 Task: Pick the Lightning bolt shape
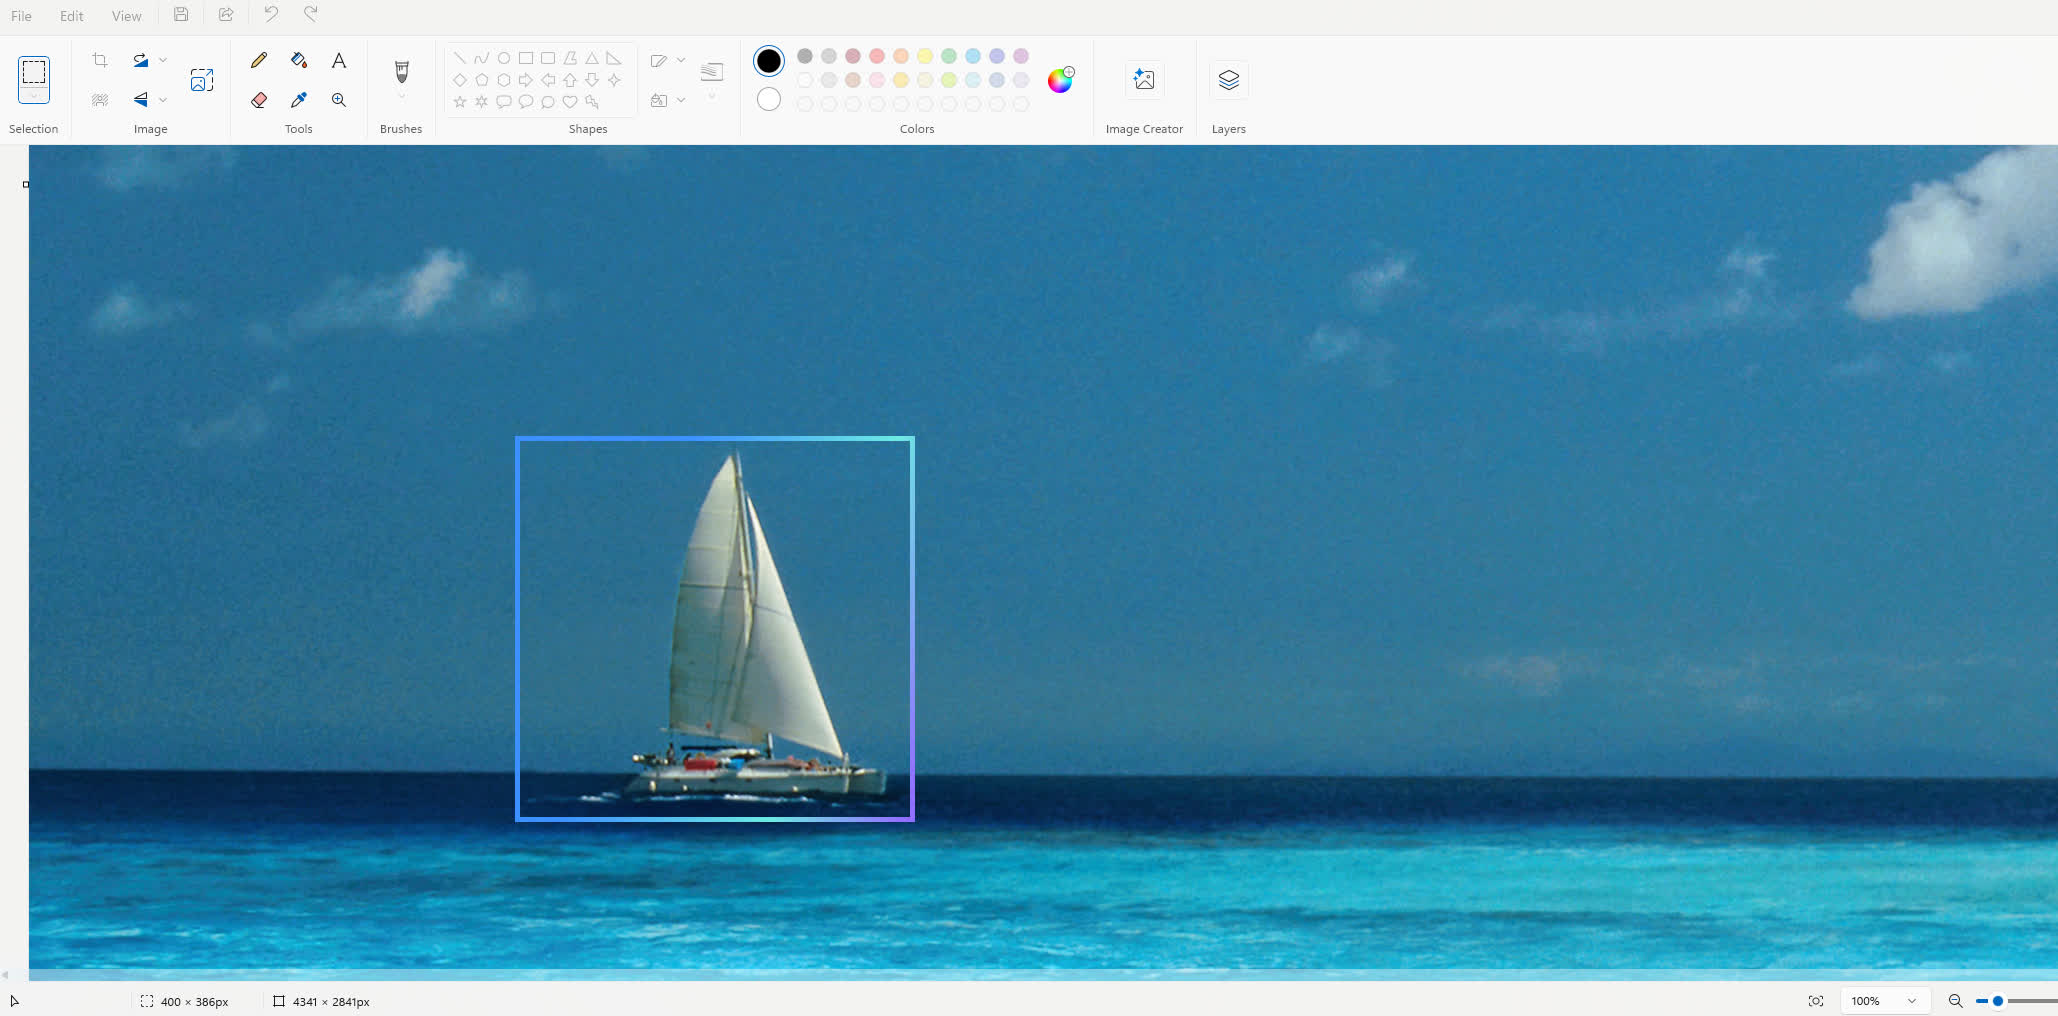point(592,102)
